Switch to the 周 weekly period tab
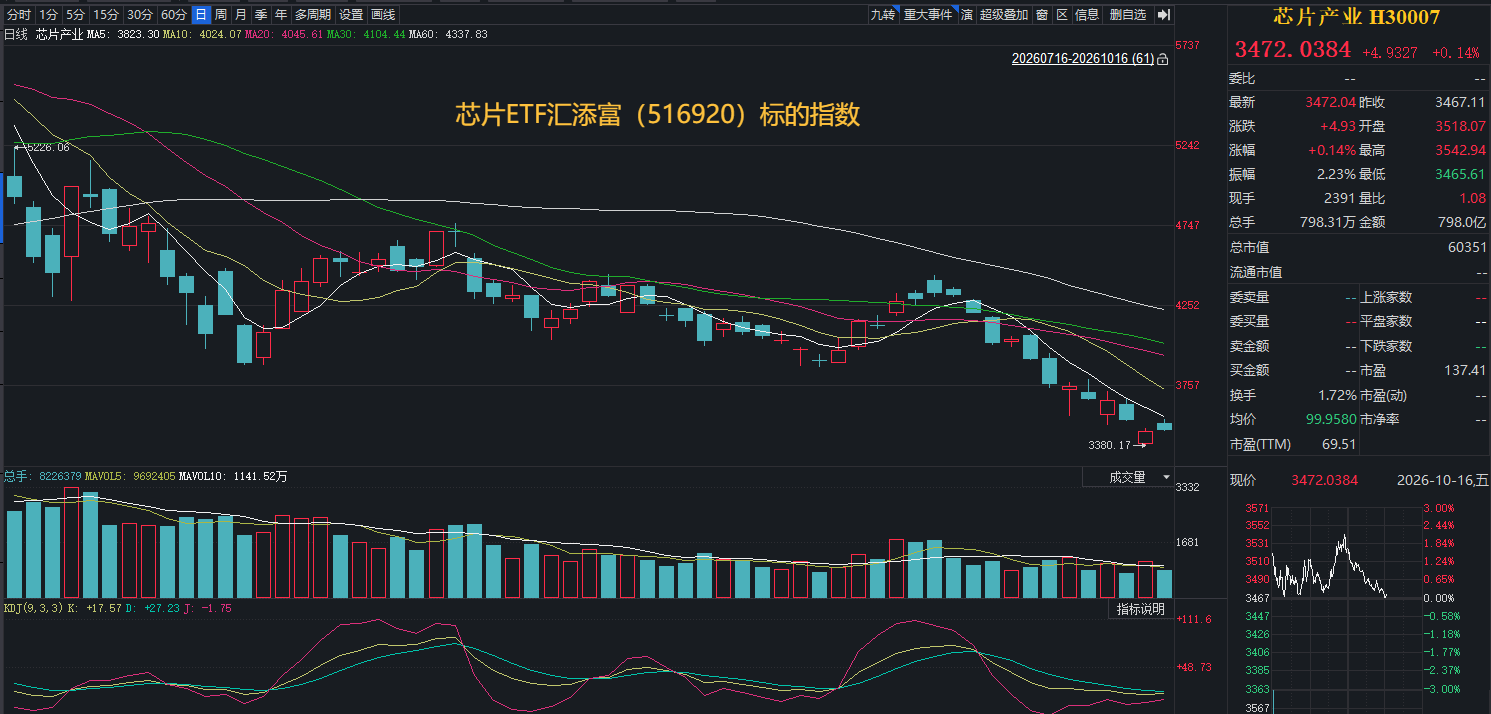The height and width of the screenshot is (714, 1491). [x=220, y=15]
